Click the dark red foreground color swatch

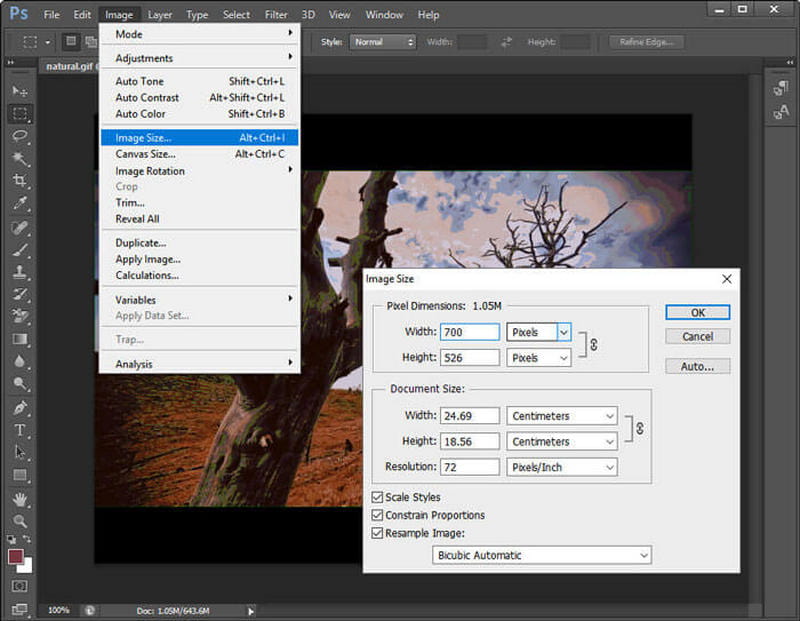16,556
